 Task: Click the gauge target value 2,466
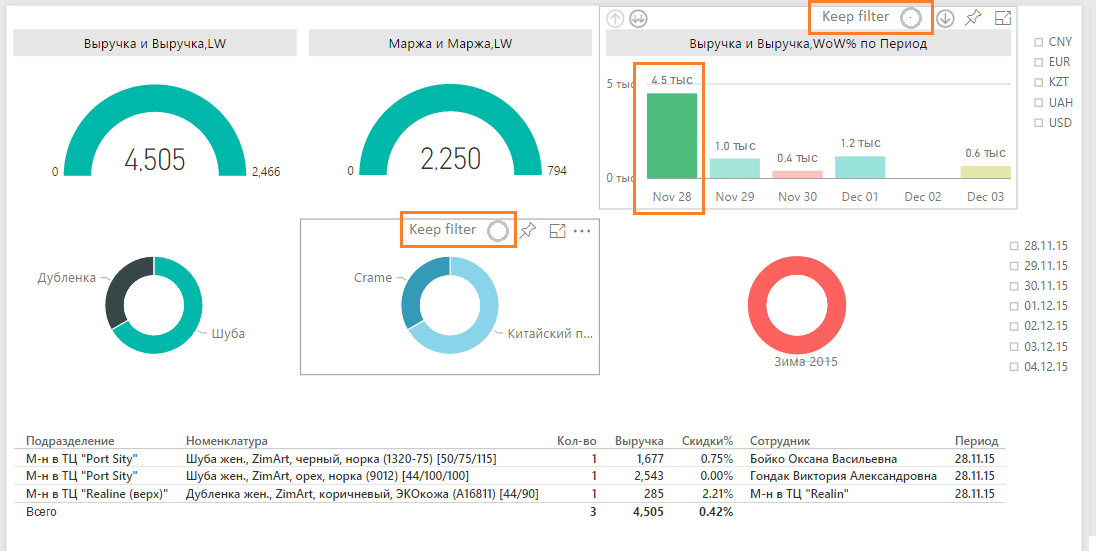pos(266,171)
